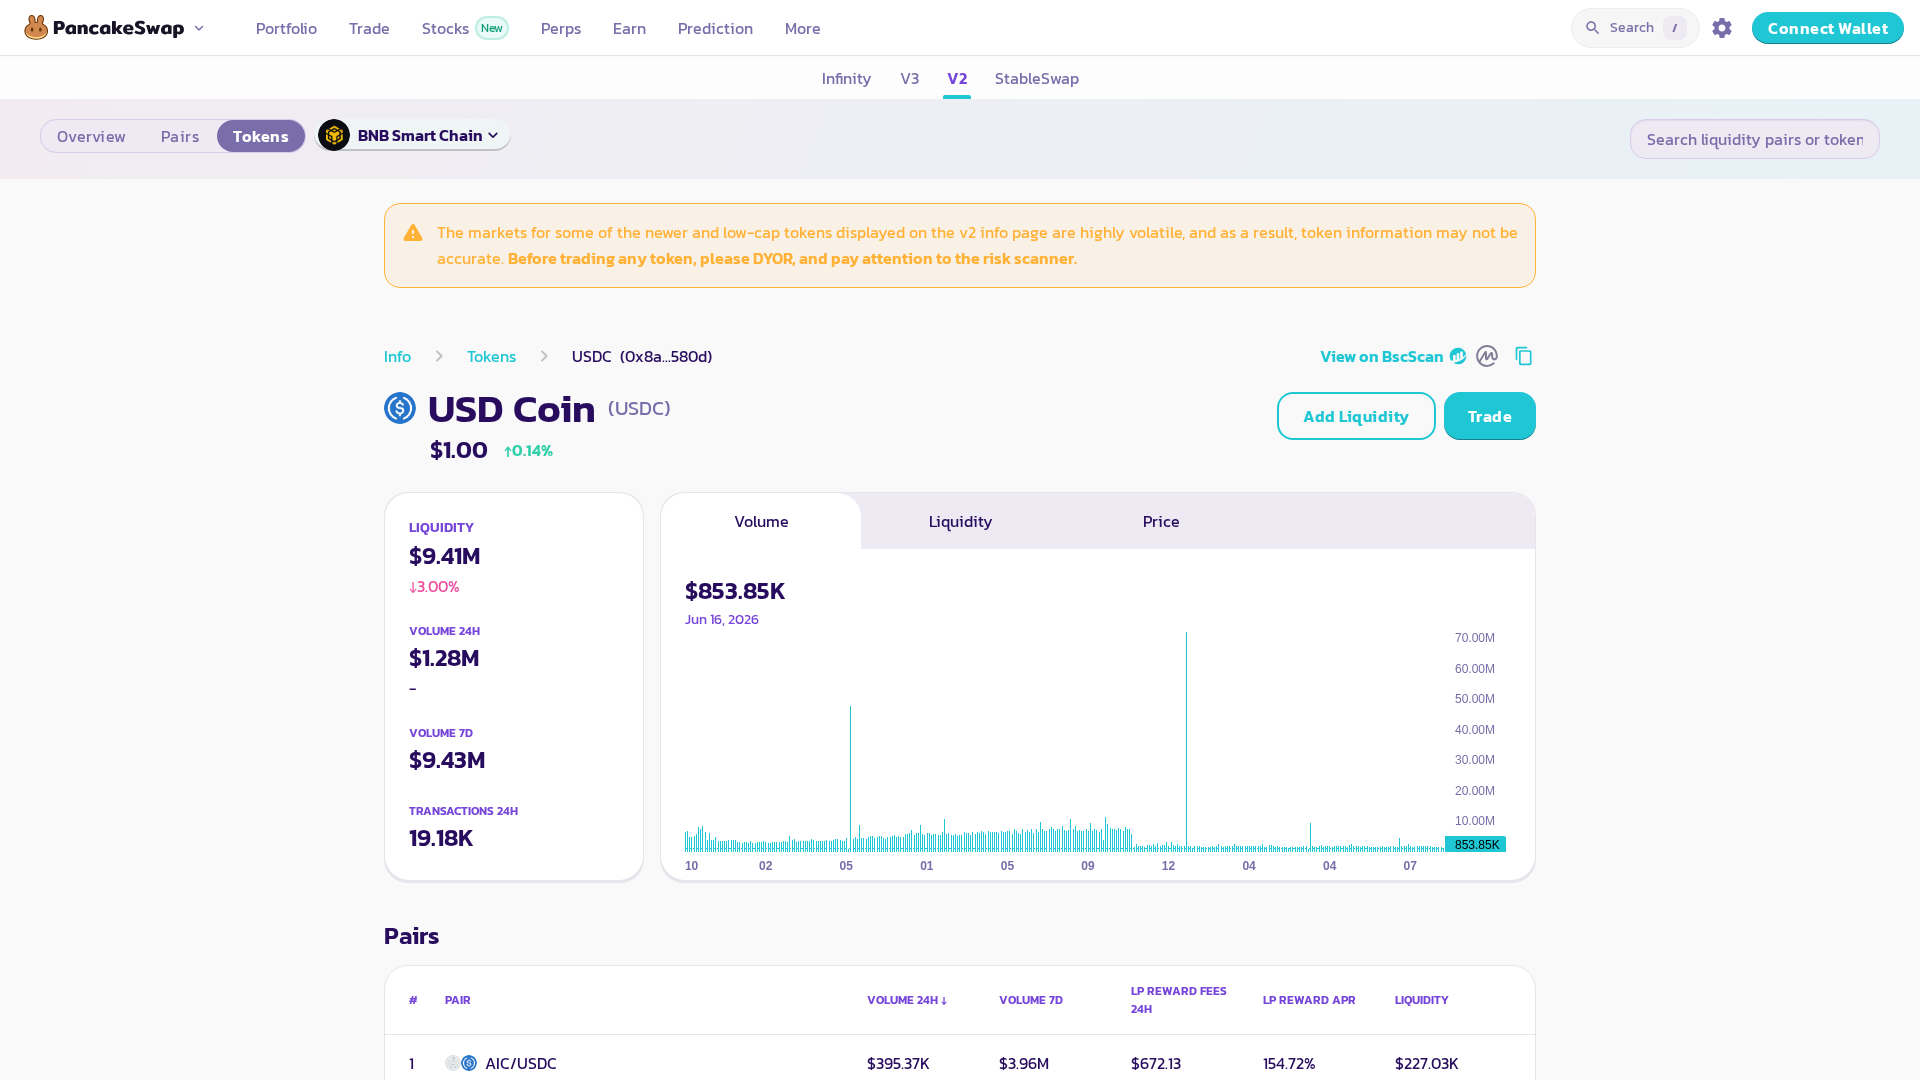Click the USDC token logo icon
Image resolution: width=1920 pixels, height=1080 pixels.
pos(400,408)
